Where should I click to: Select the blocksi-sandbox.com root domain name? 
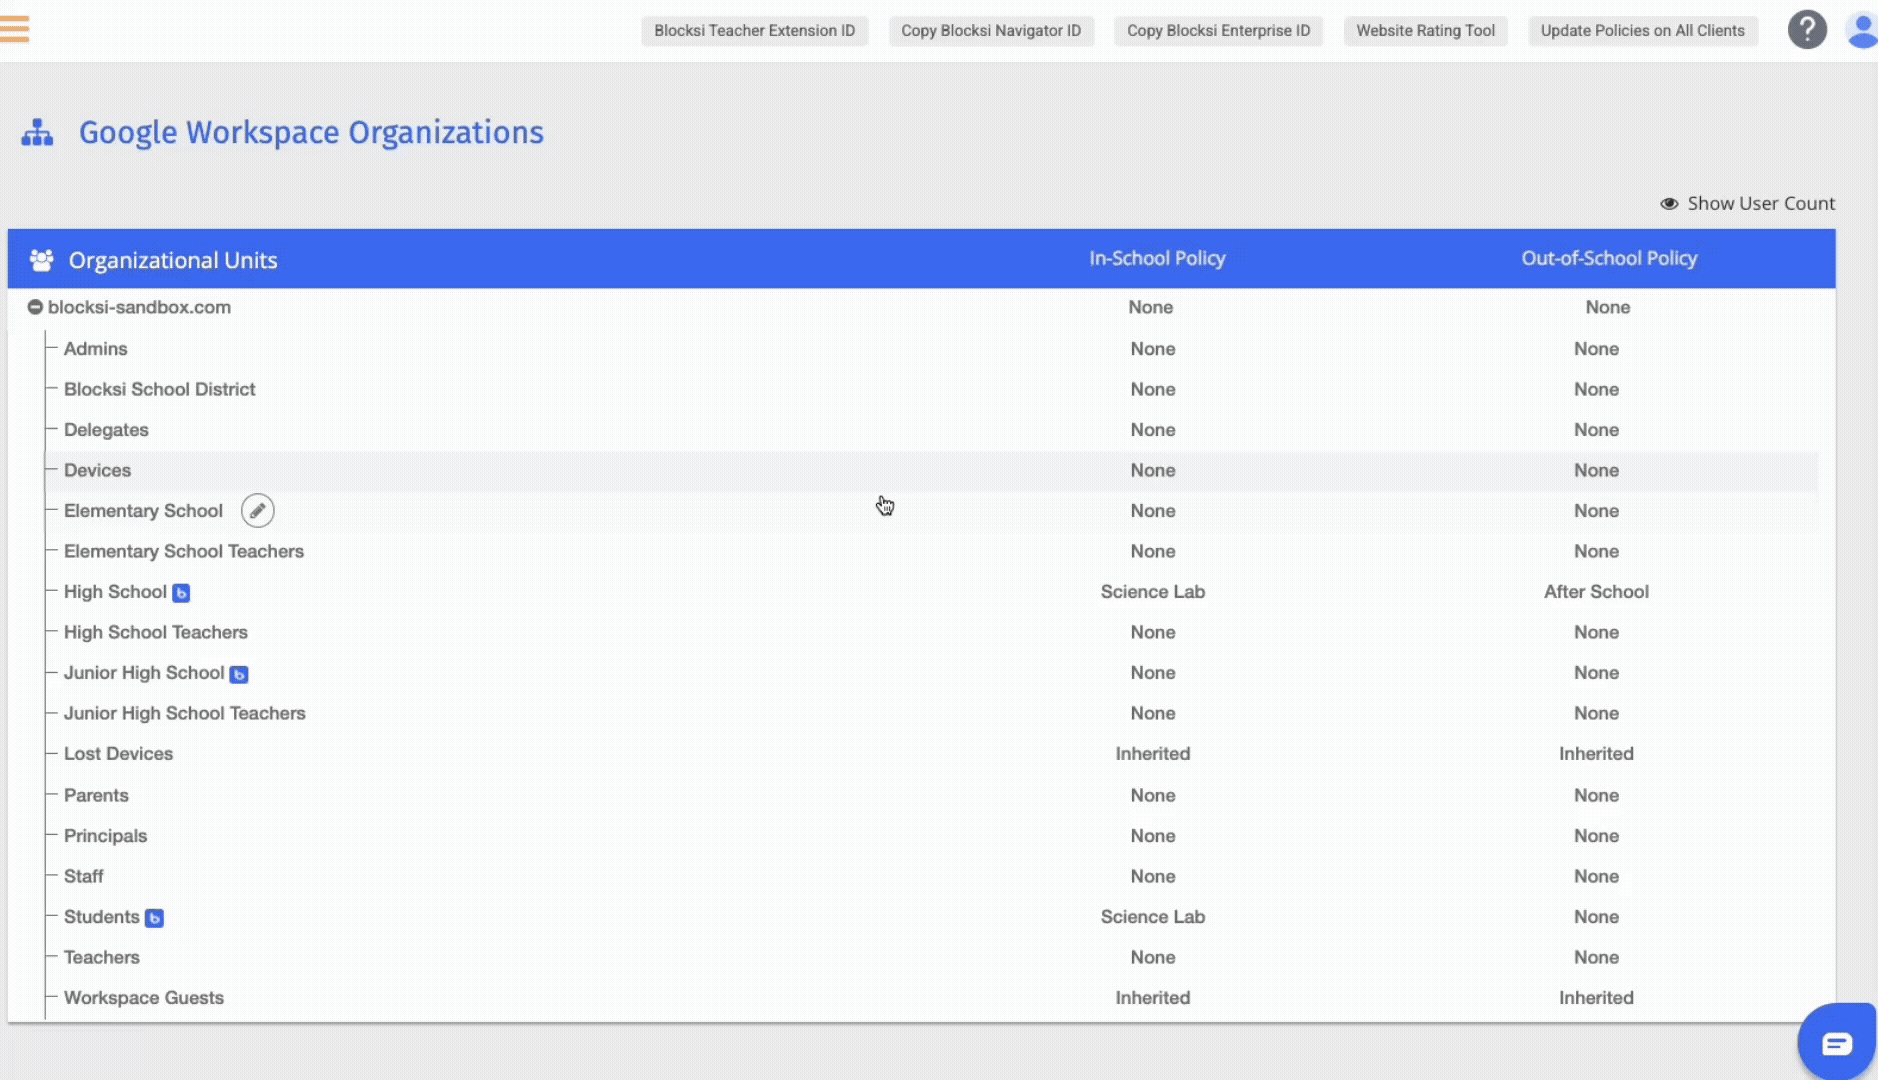tap(139, 307)
